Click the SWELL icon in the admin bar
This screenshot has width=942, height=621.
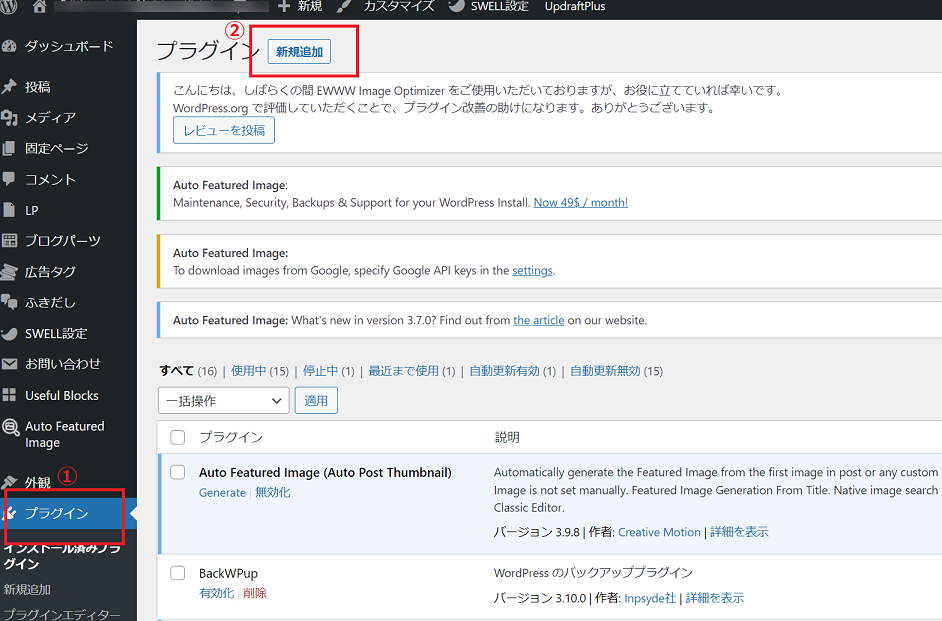pyautogui.click(x=457, y=5)
